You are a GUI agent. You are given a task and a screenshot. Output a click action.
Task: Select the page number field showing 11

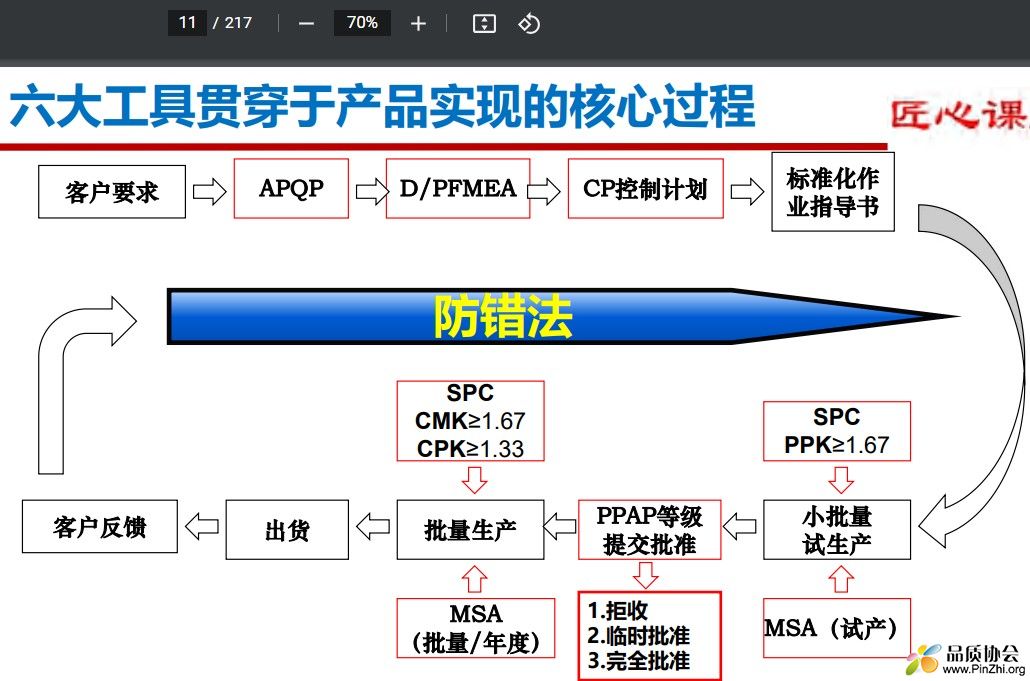click(x=187, y=23)
